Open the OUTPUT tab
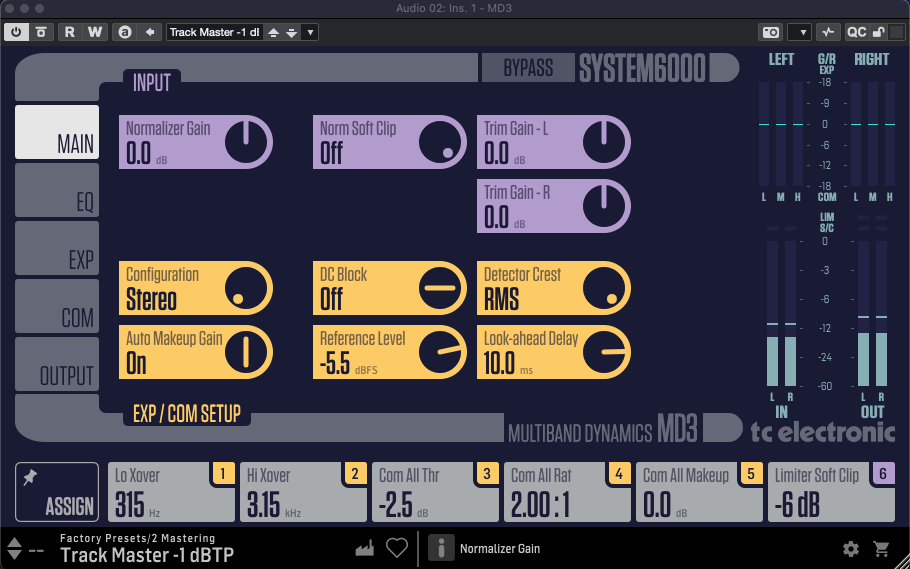This screenshot has height=569, width=910. [x=57, y=364]
